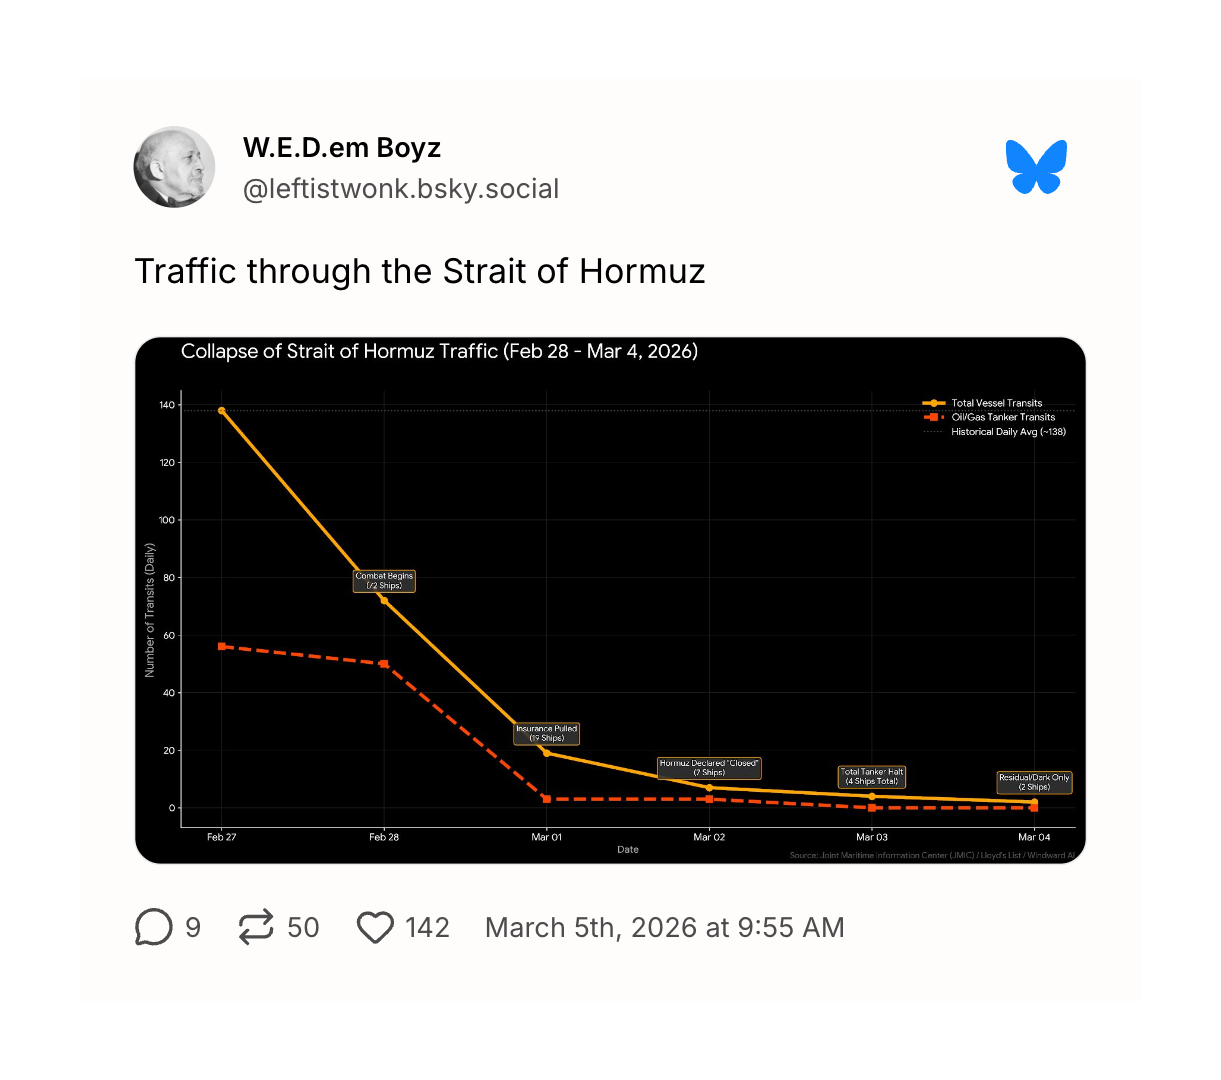
Task: Click the repost count of 50
Action: (303, 928)
